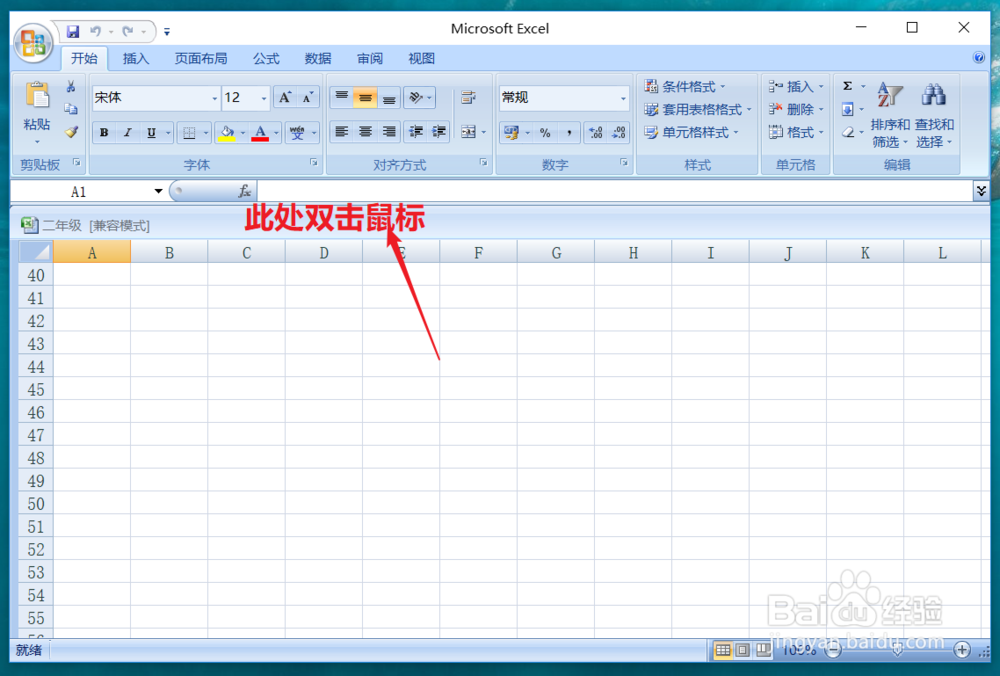Save workbook with quick access Save icon
This screenshot has width=1000, height=676.
pyautogui.click(x=73, y=31)
